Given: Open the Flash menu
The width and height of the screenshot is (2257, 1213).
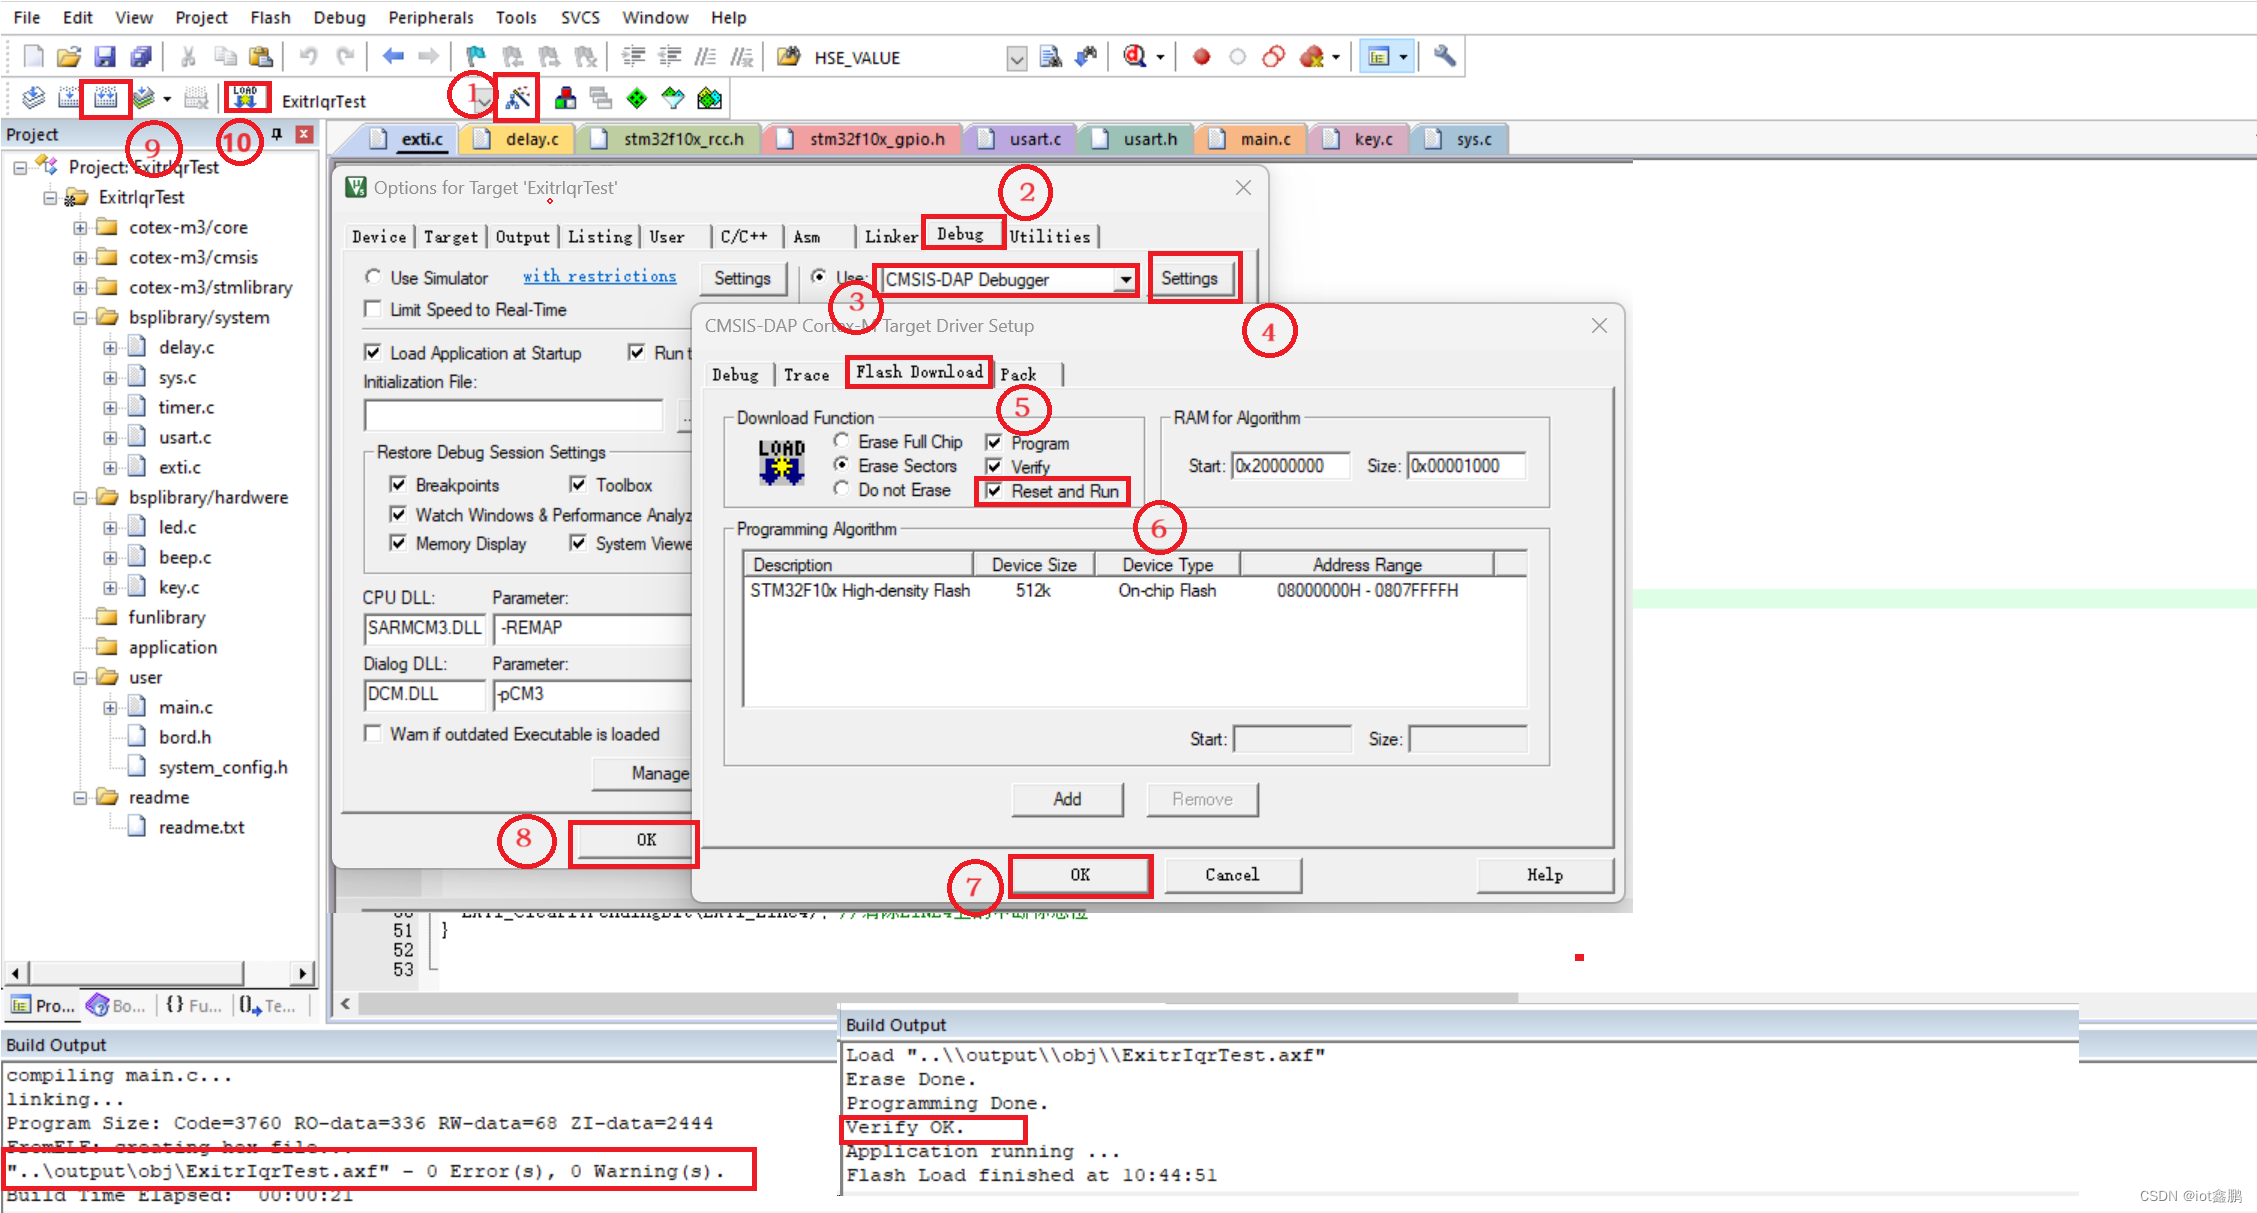Looking at the screenshot, I should 270,17.
